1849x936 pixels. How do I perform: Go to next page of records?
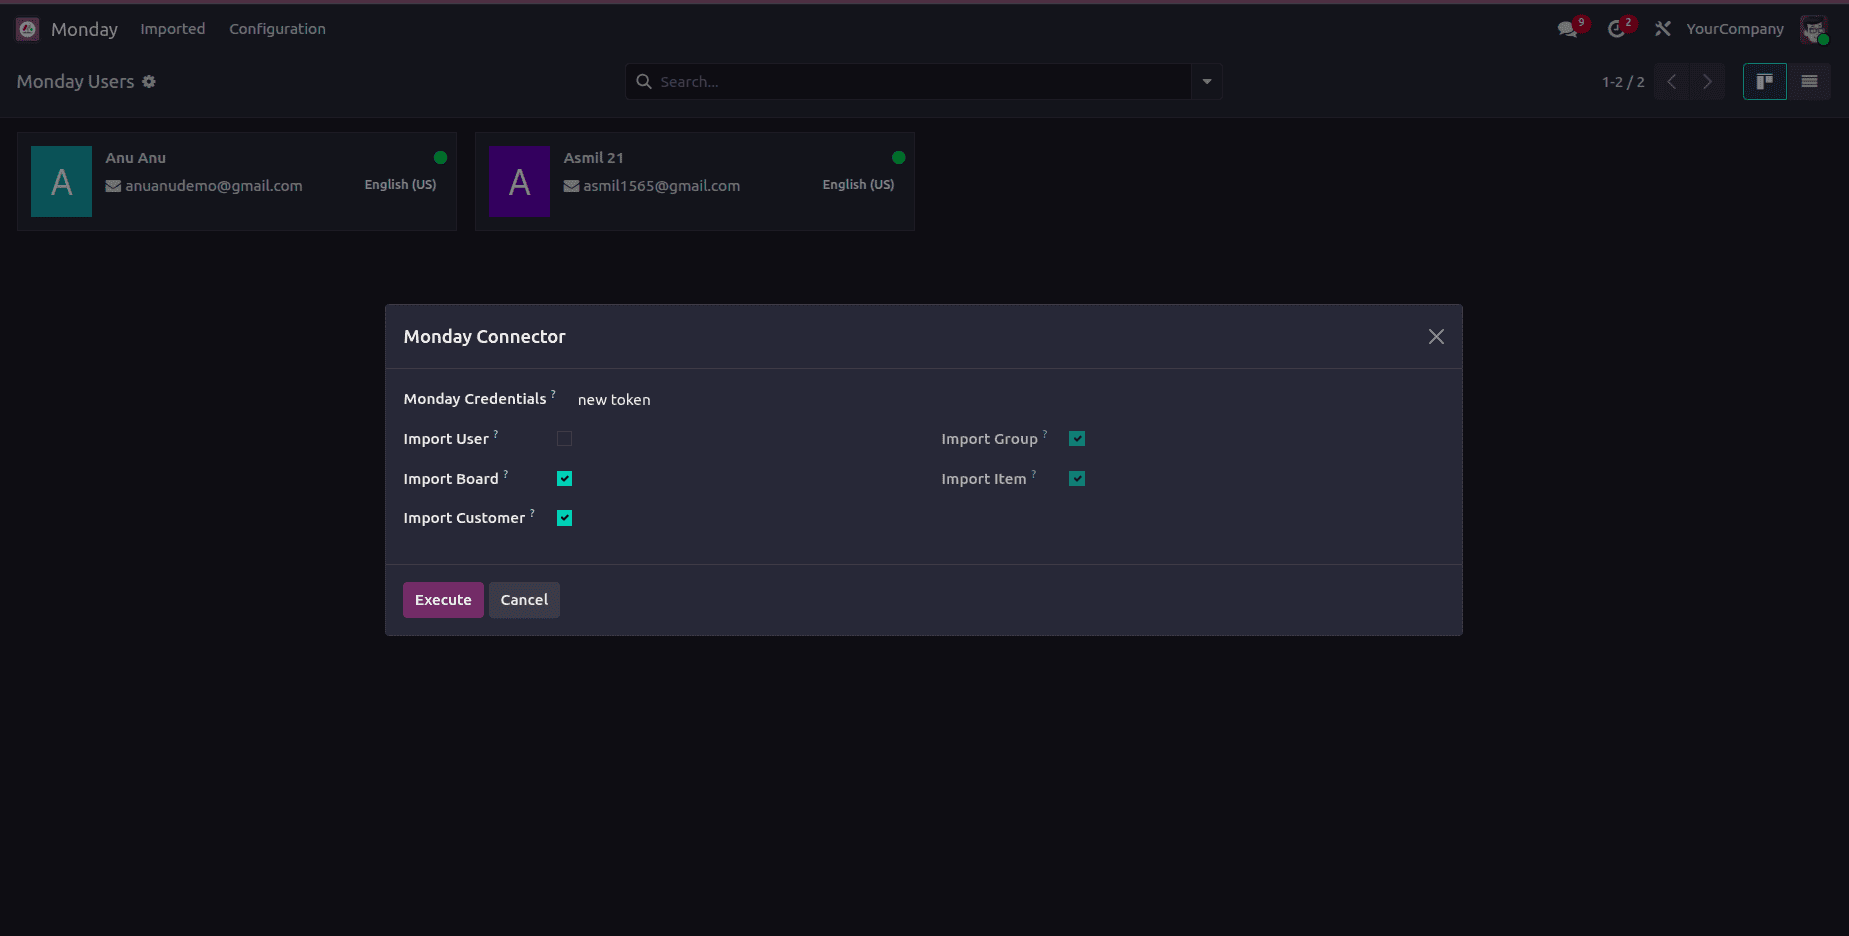click(x=1707, y=82)
